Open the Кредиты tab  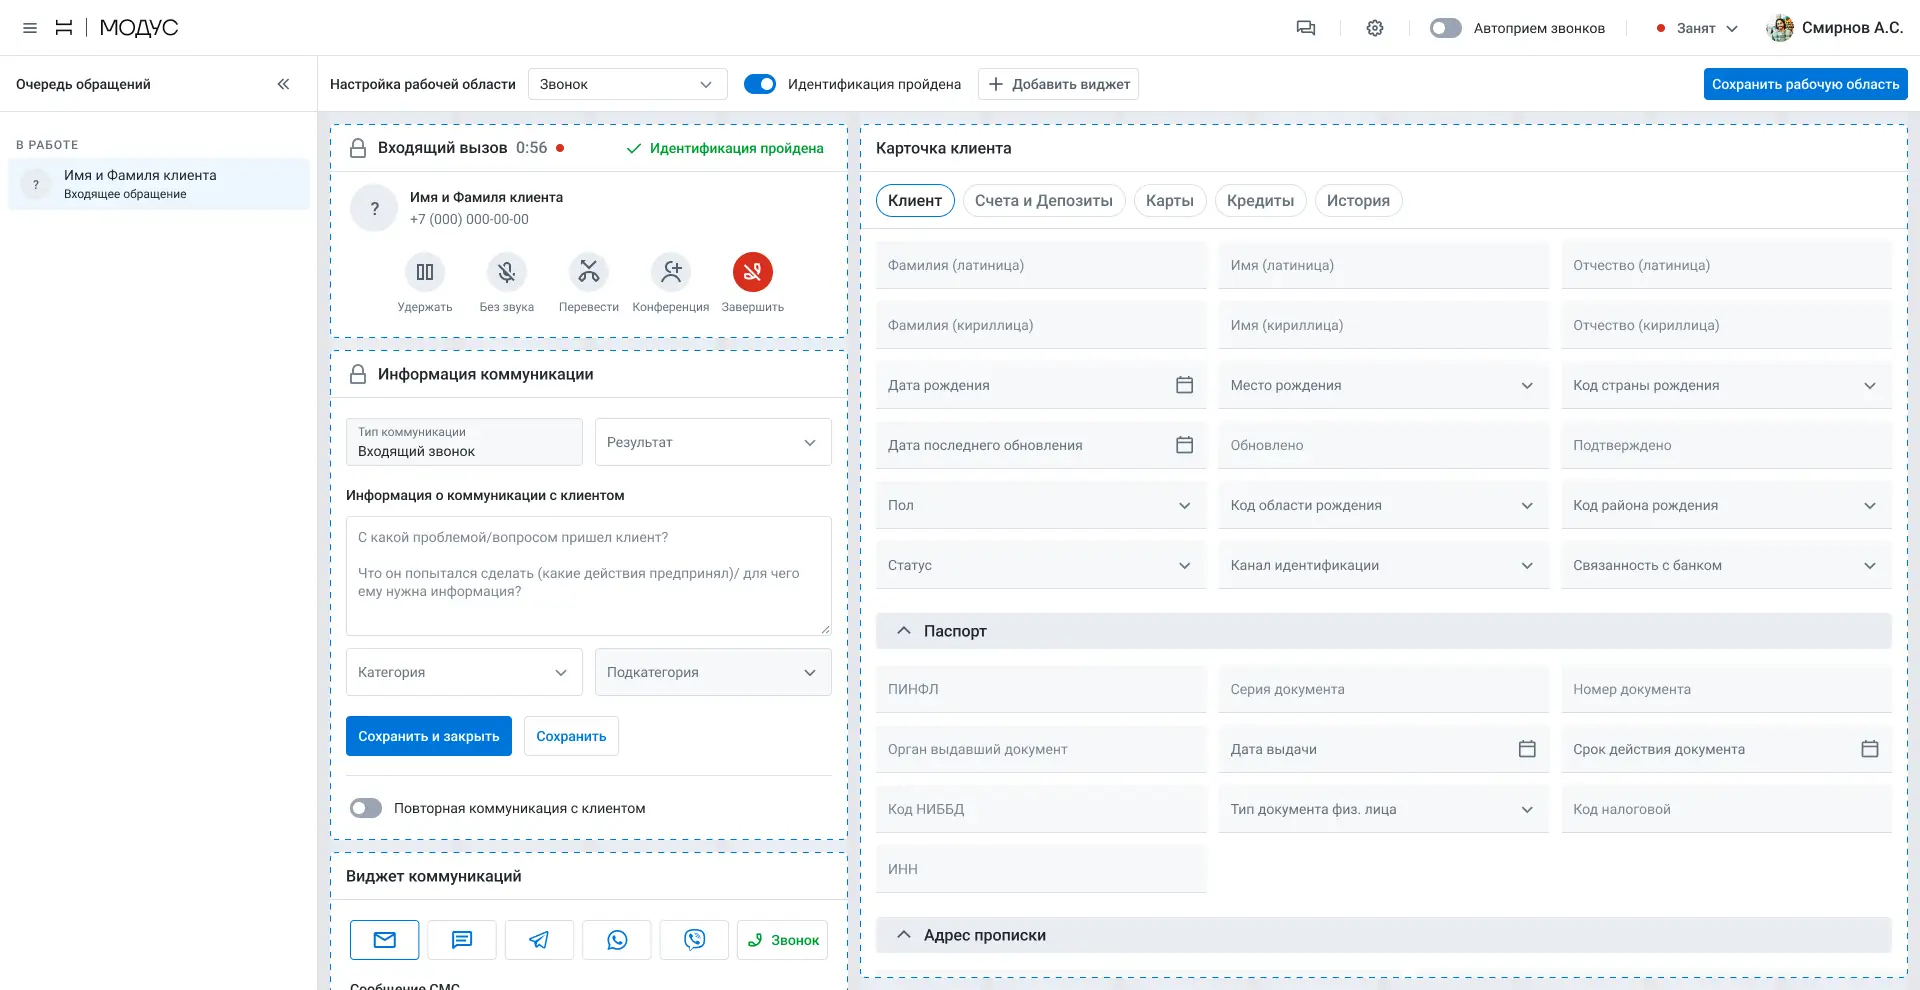pos(1260,201)
